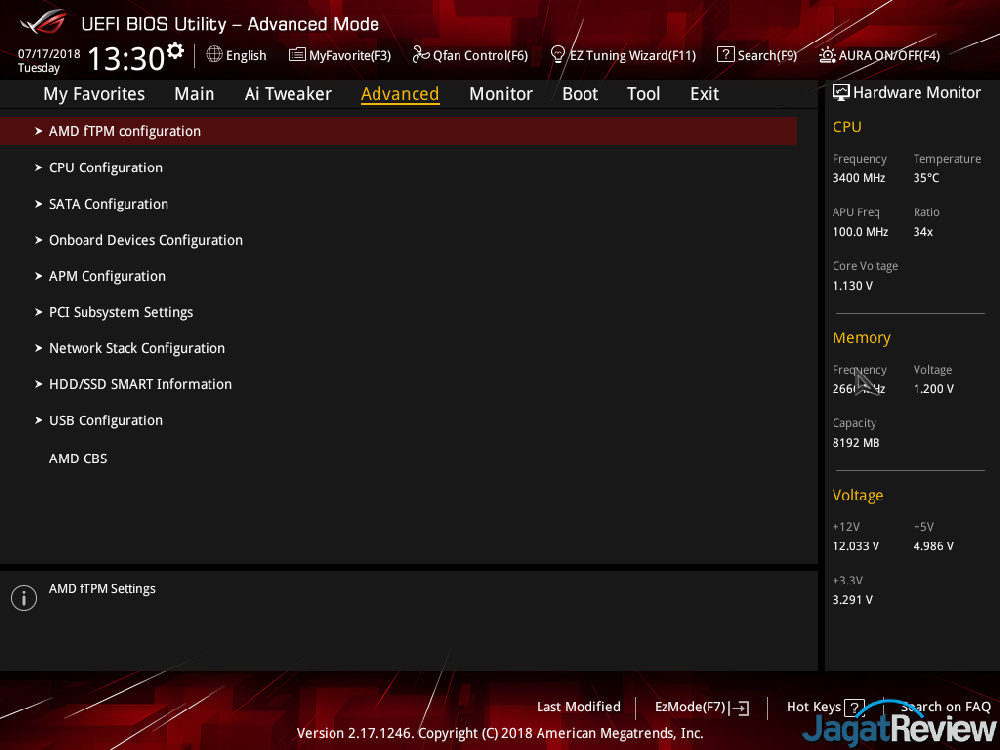Select the Advanced tab
The height and width of the screenshot is (750, 1000).
400,94
